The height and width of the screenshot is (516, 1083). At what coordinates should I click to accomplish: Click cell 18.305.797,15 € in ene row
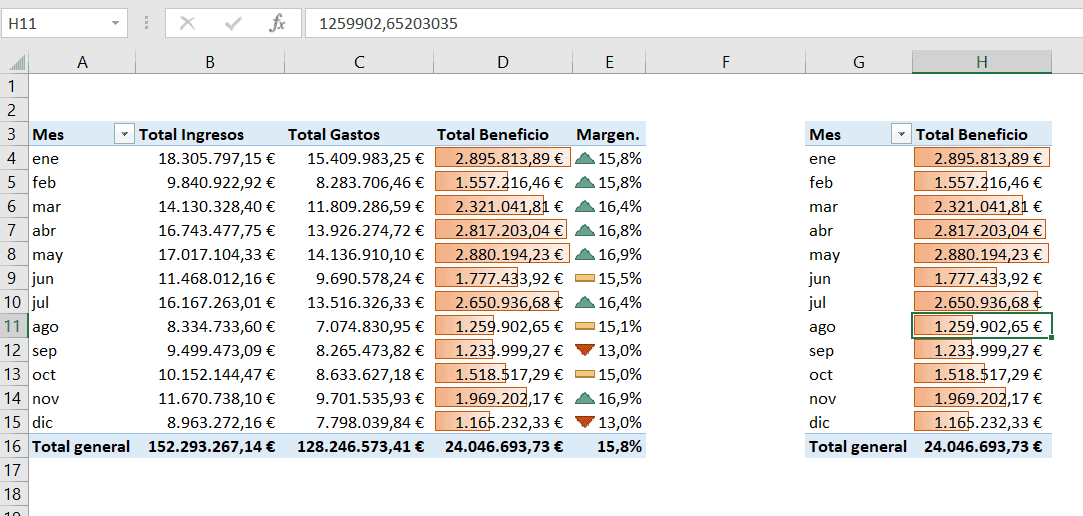coord(210,158)
